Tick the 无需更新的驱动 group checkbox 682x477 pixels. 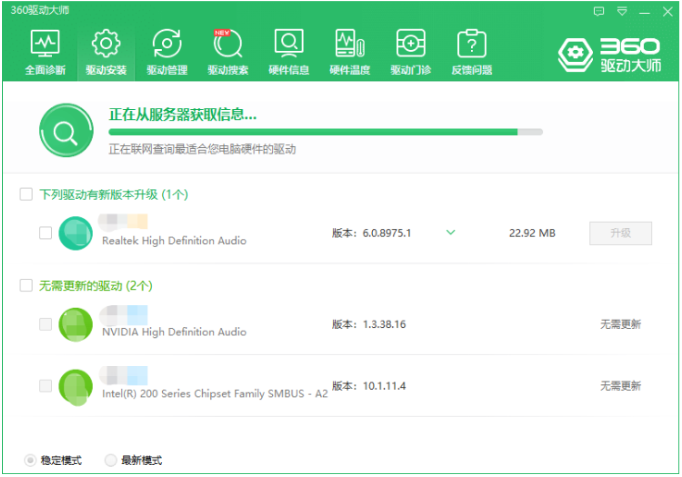click(x=26, y=286)
